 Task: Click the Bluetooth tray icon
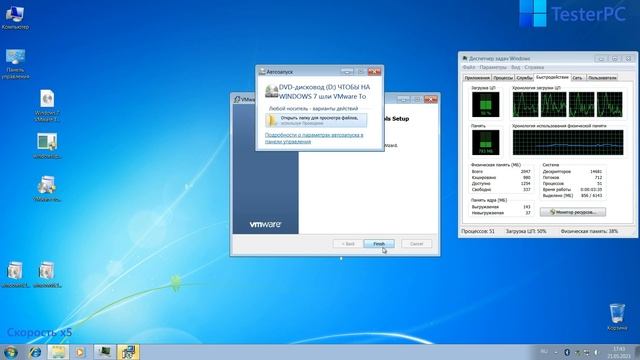coord(567,352)
